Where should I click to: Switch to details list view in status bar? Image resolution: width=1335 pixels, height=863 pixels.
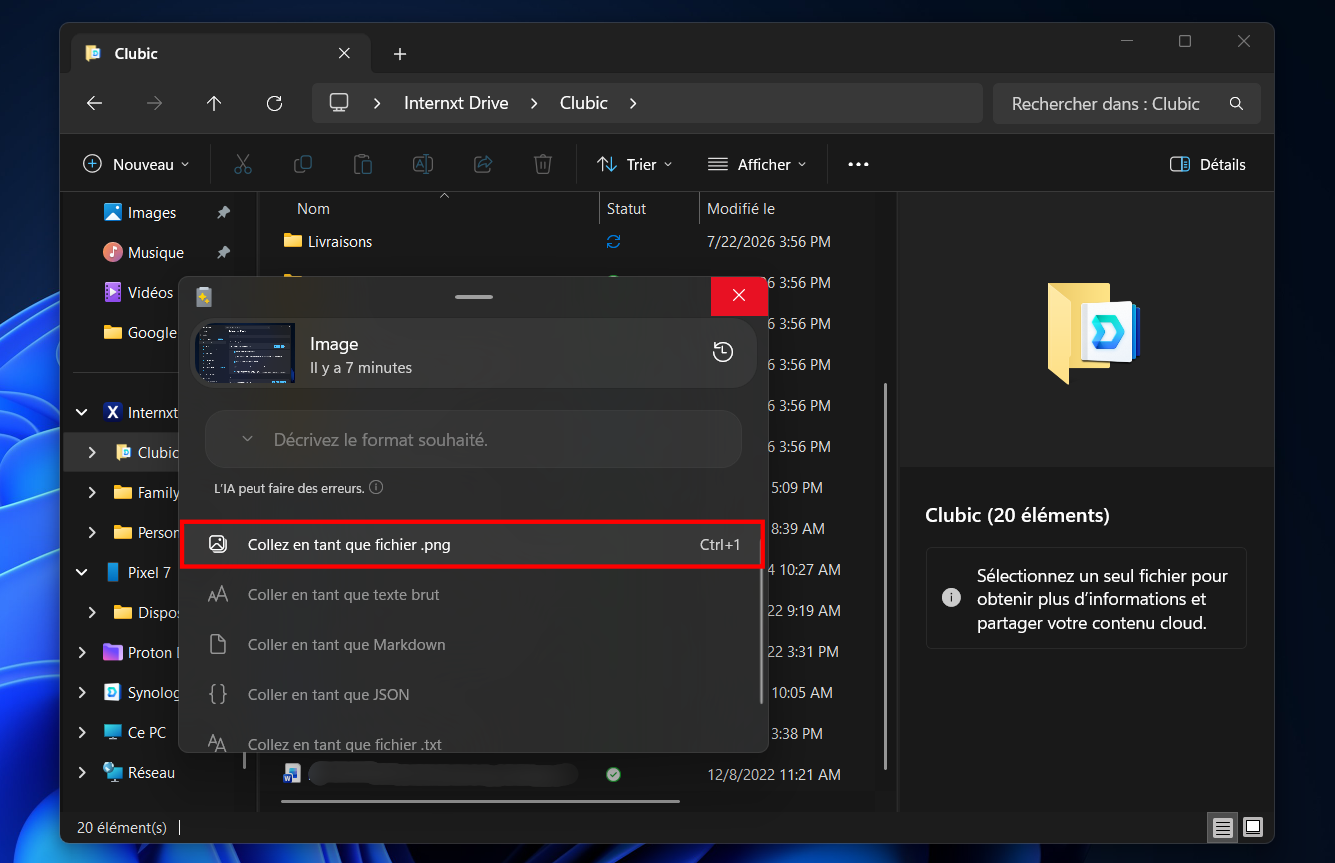(1222, 827)
